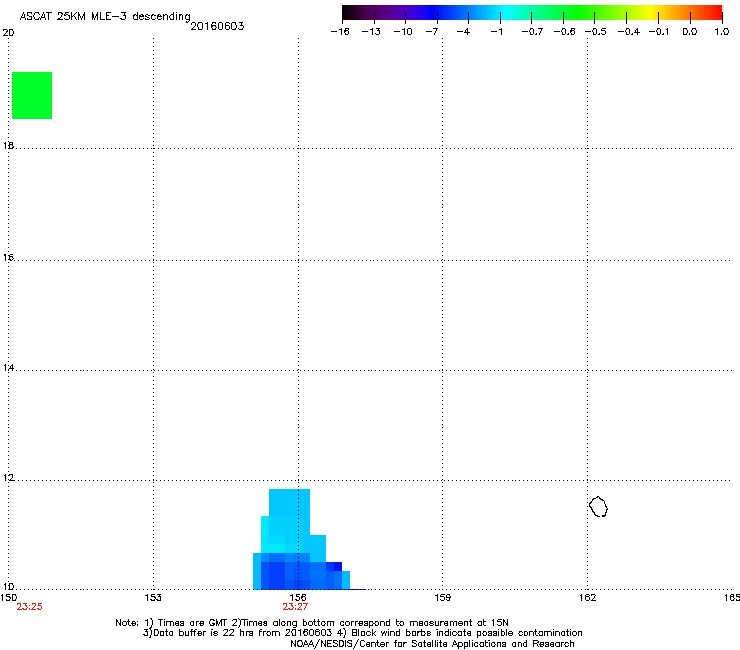Click the red time stamp 23:25
The image size is (740, 650).
tap(29, 607)
